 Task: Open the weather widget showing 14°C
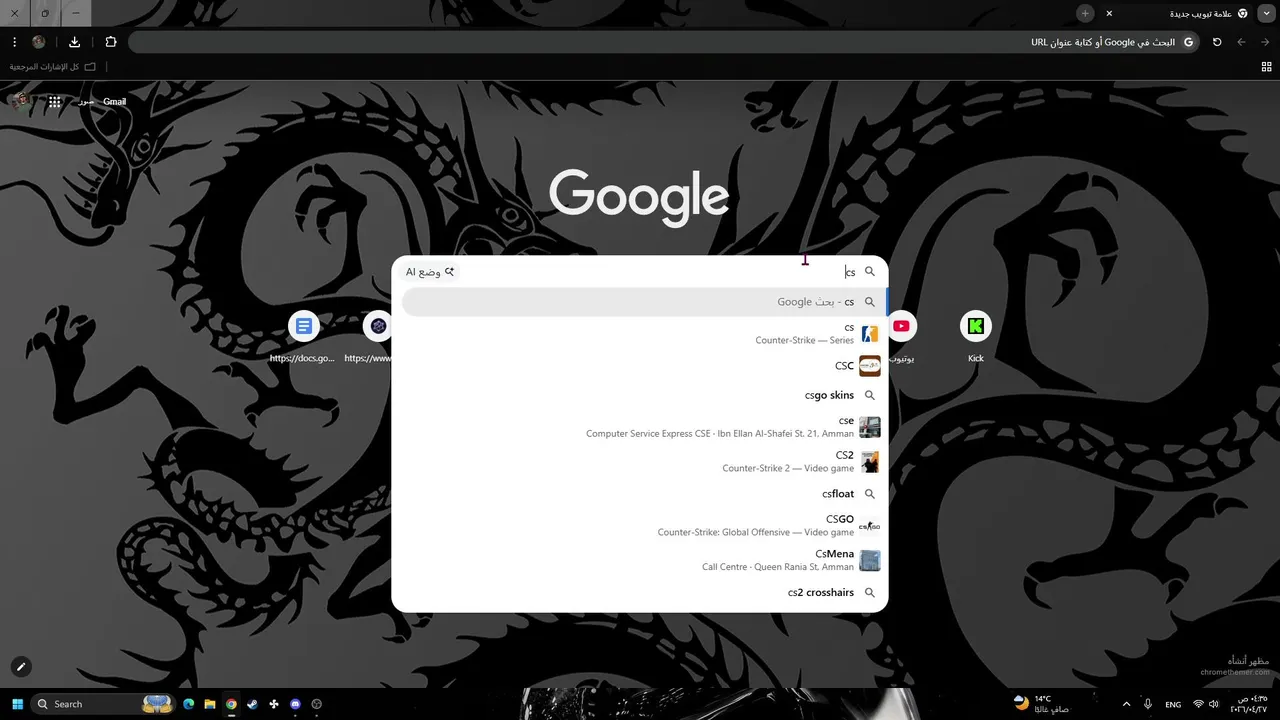click(x=1042, y=704)
